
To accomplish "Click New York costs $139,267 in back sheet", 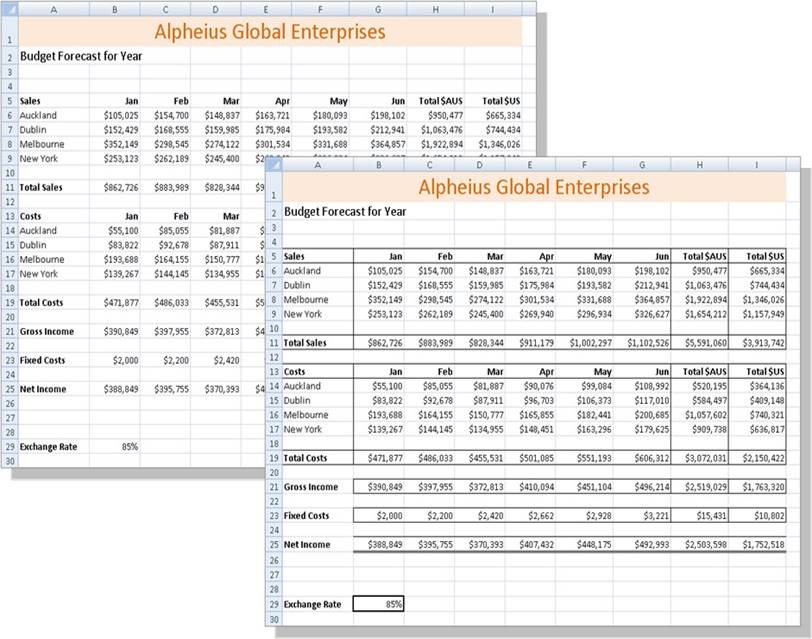I will (114, 274).
